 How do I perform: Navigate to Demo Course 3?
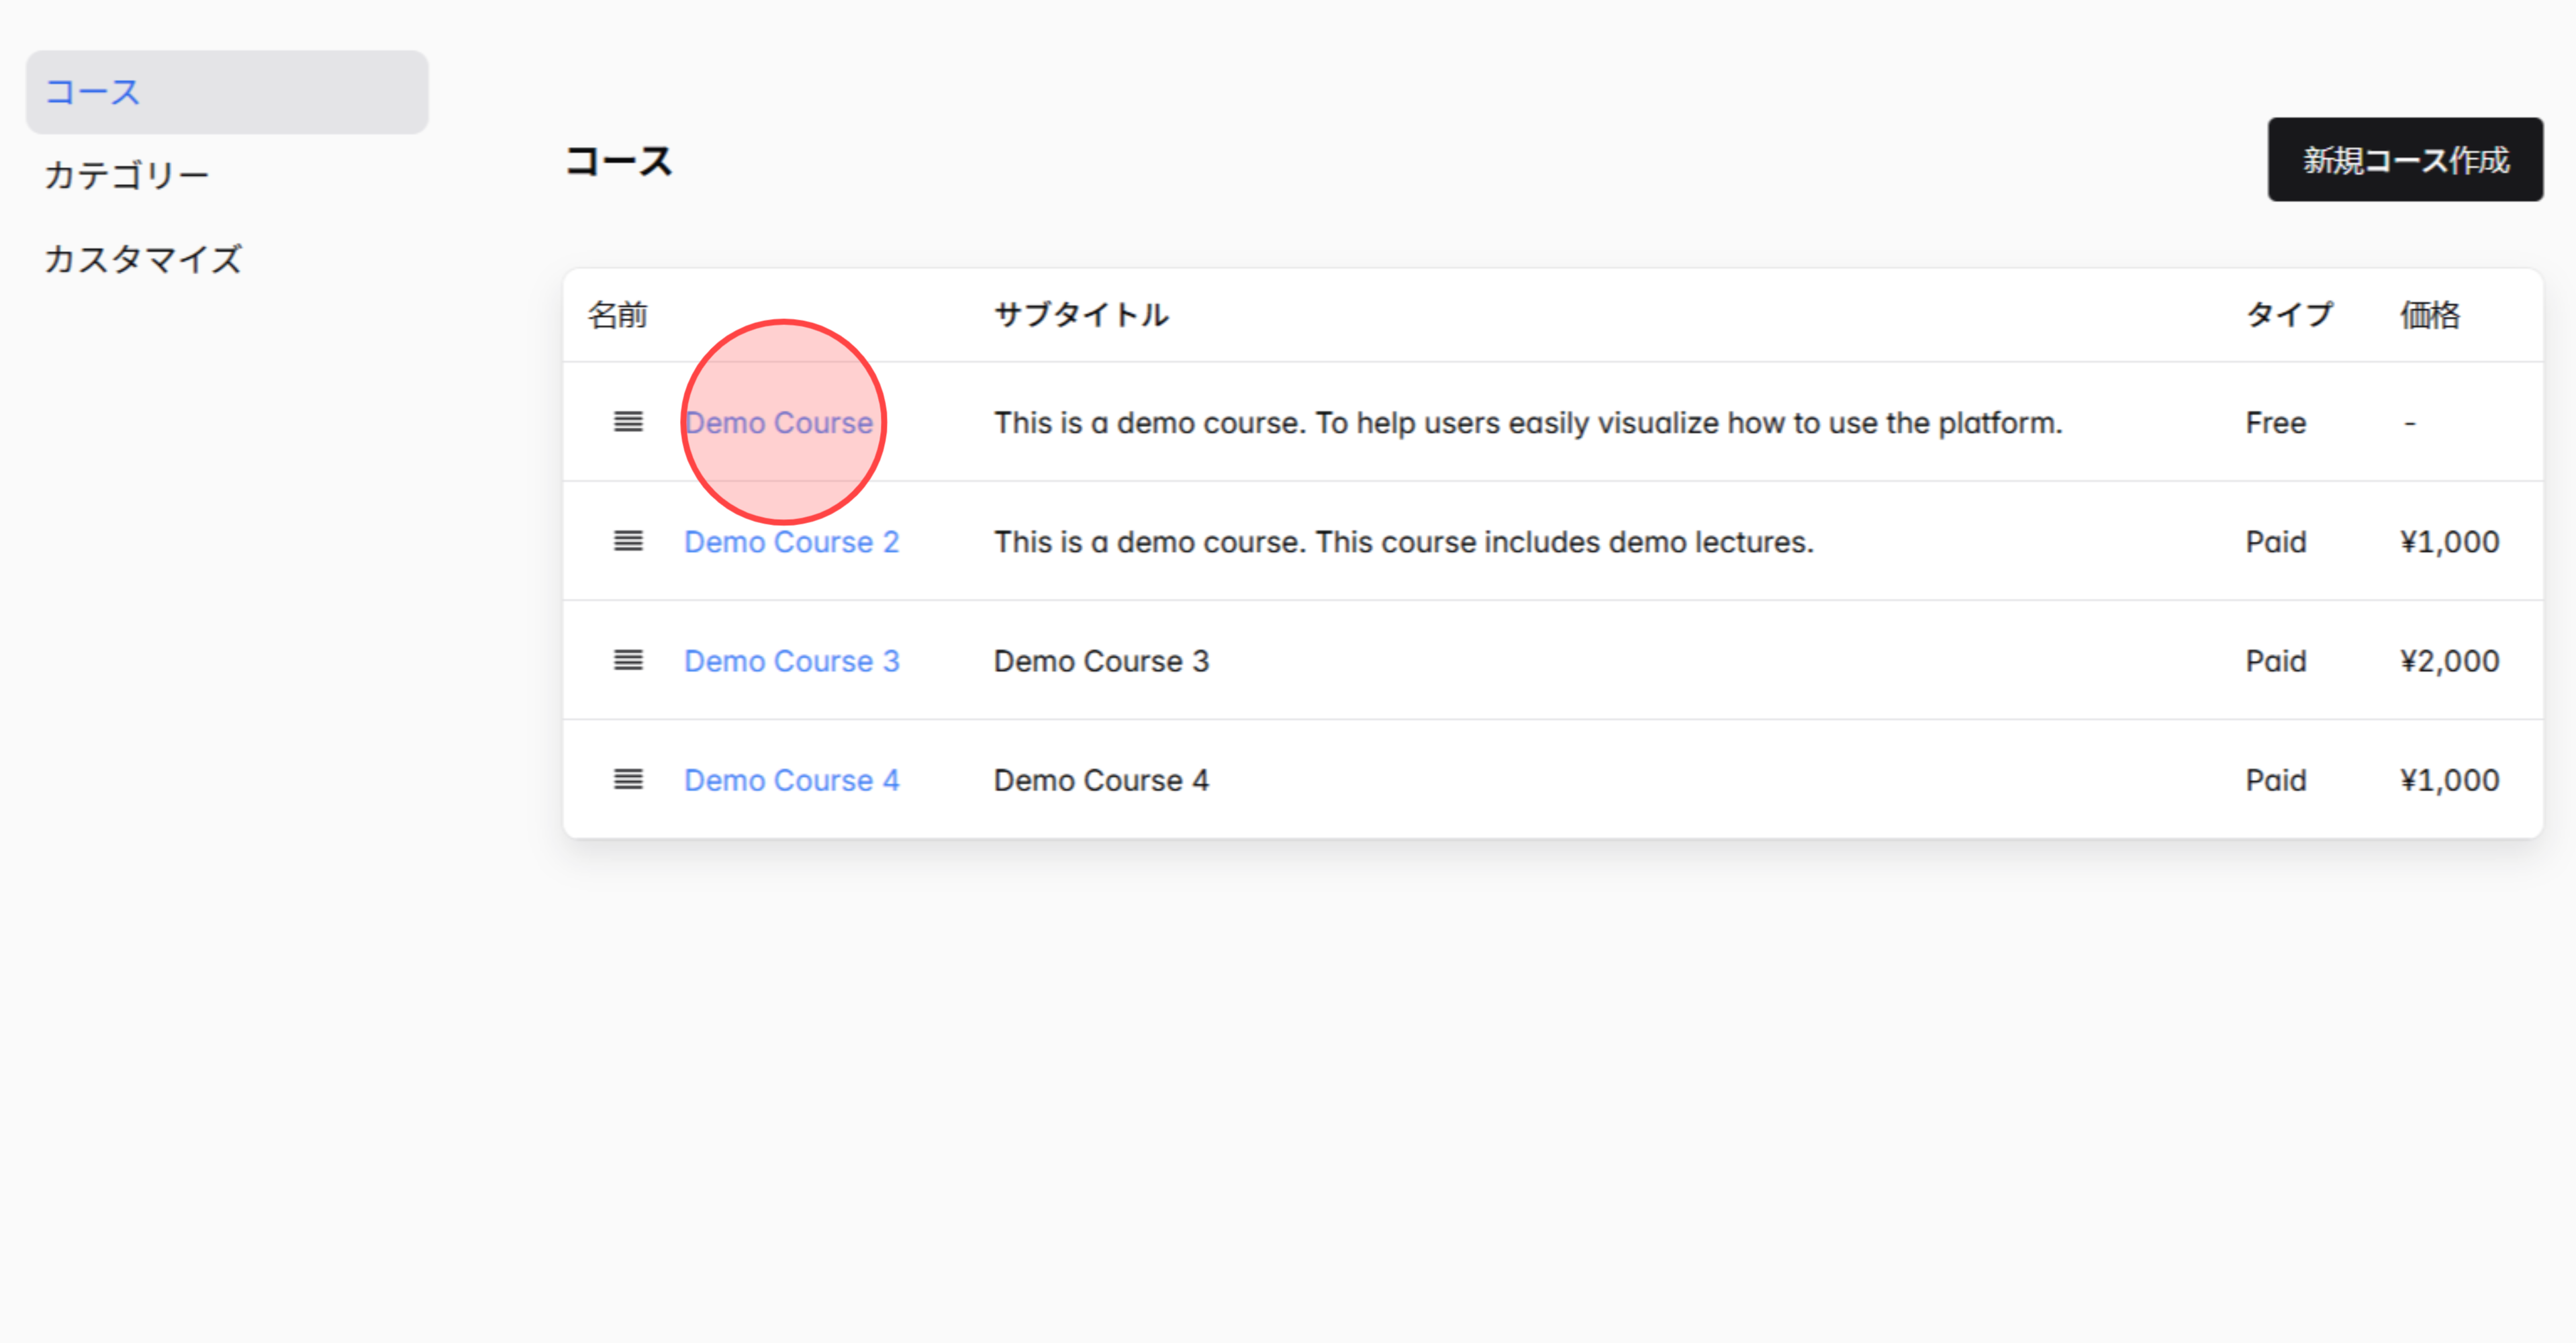pos(791,660)
